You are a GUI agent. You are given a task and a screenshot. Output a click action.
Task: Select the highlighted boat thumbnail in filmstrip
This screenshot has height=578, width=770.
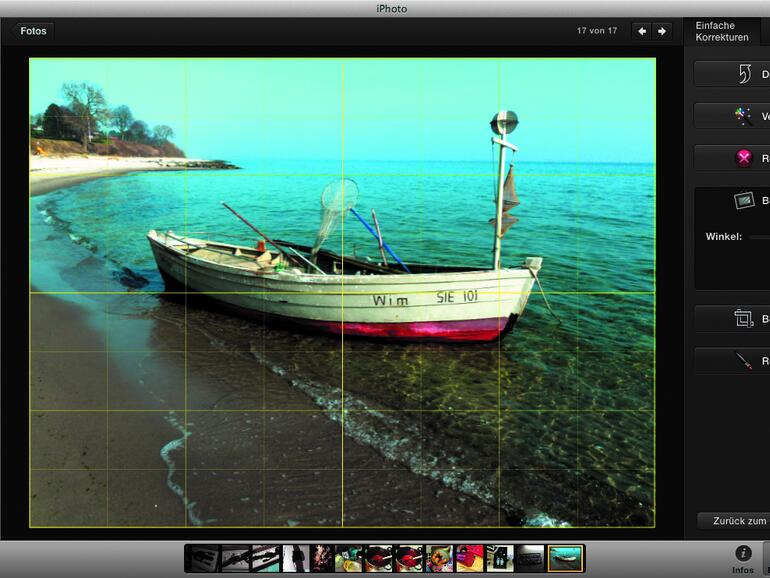(565, 558)
